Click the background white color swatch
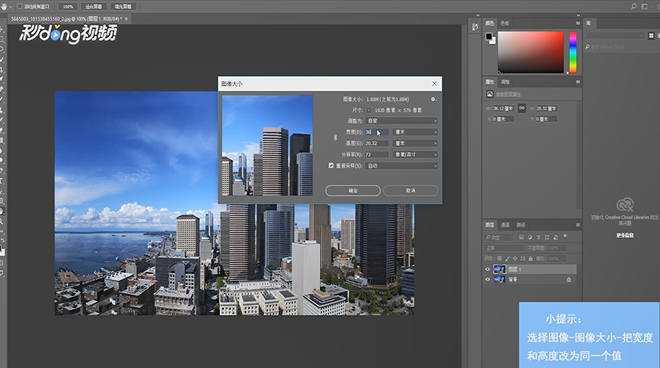 click(x=493, y=41)
